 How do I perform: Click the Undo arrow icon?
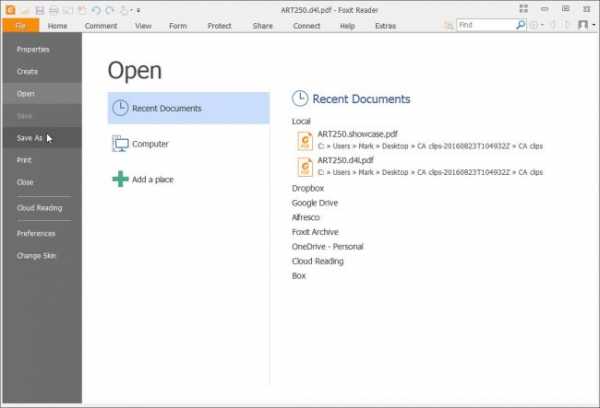[96, 10]
